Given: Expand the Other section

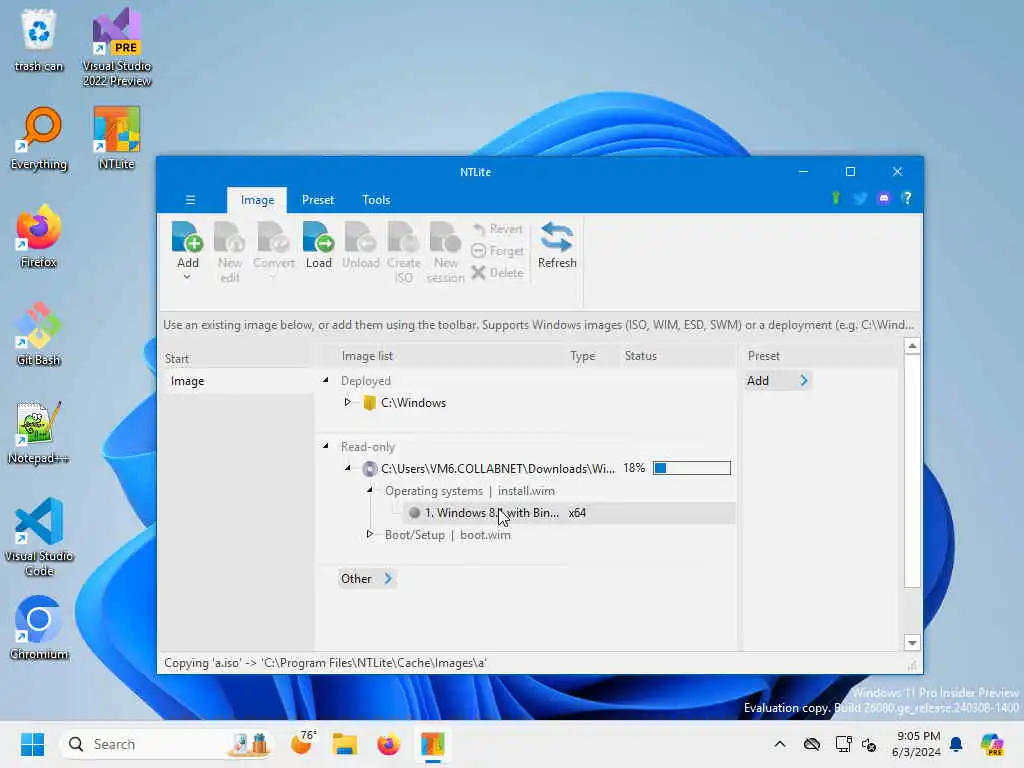Looking at the screenshot, I should 366,579.
